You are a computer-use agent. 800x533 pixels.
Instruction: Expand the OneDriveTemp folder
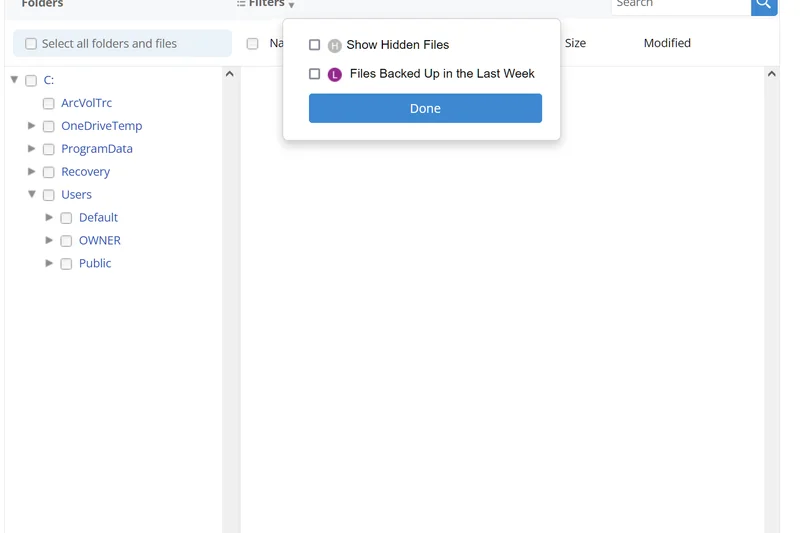32,126
